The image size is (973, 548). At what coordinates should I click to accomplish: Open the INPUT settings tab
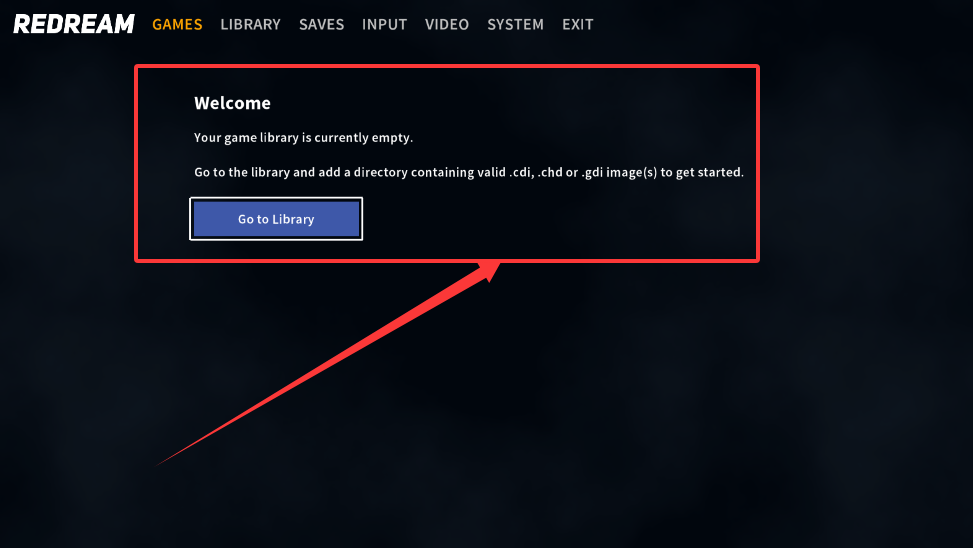[385, 24]
